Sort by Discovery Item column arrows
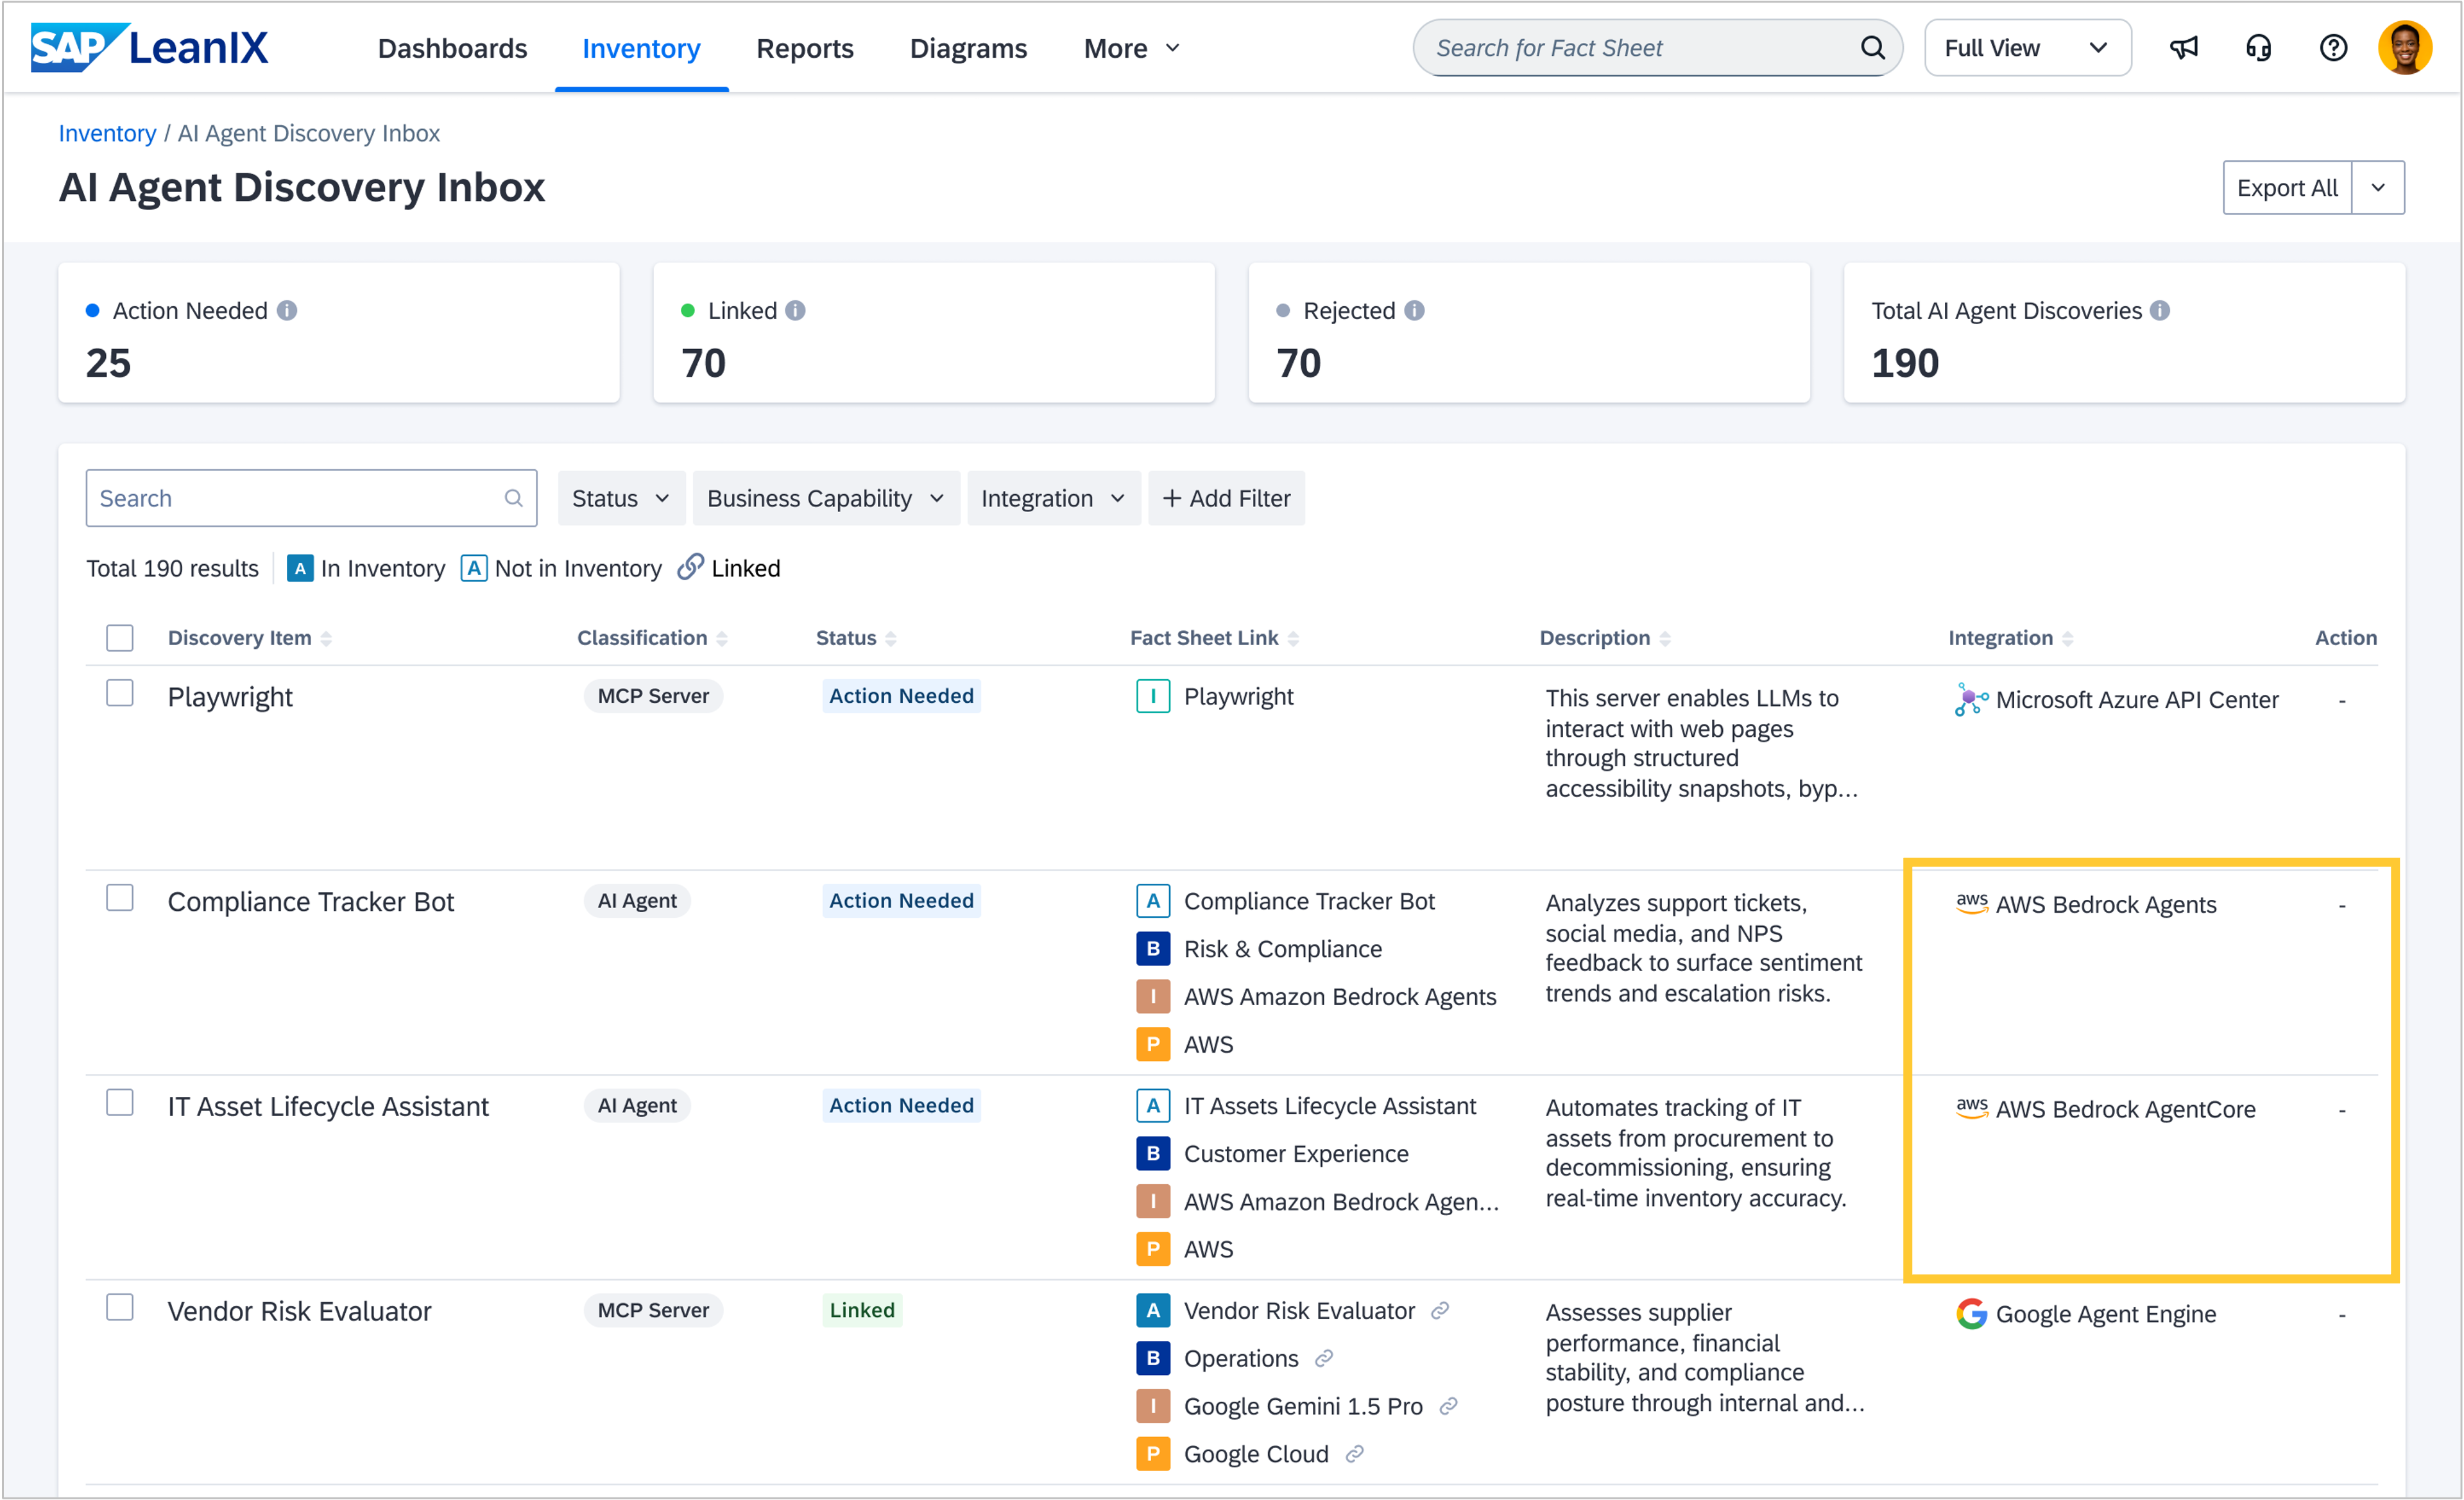The height and width of the screenshot is (1500, 2464). pyautogui.click(x=326, y=639)
